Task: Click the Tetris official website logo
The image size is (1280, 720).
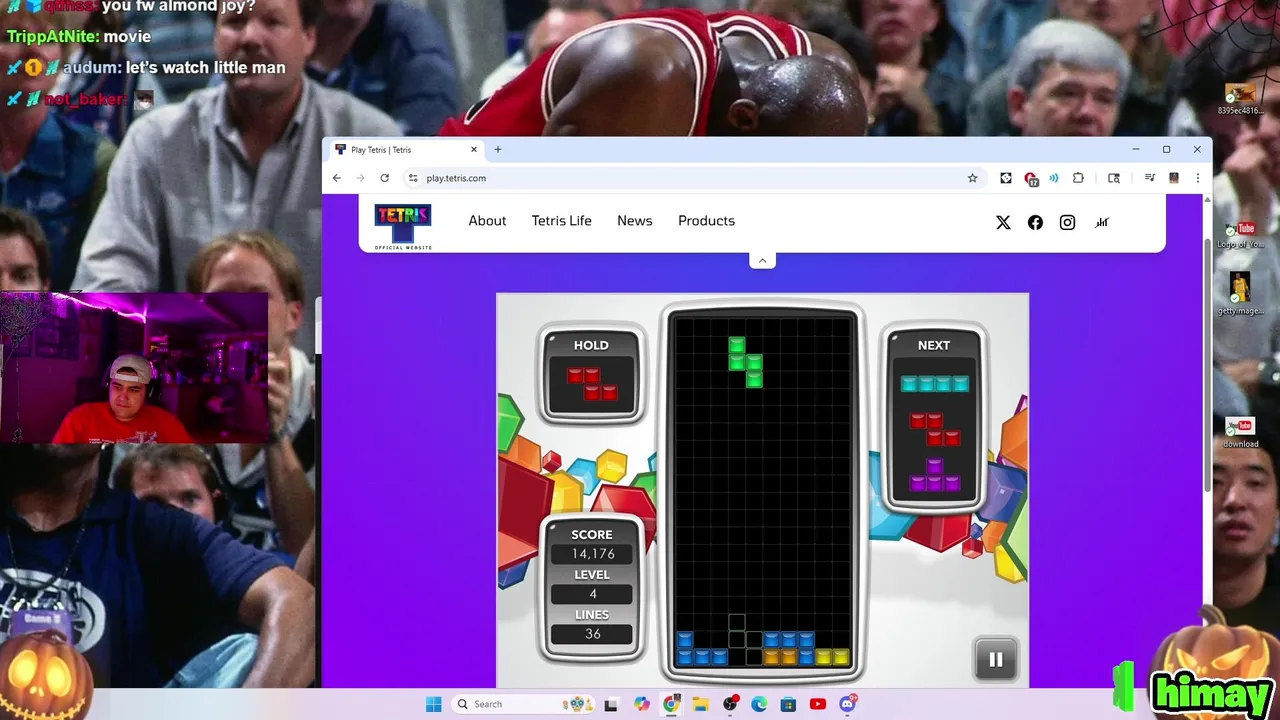Action: [403, 226]
